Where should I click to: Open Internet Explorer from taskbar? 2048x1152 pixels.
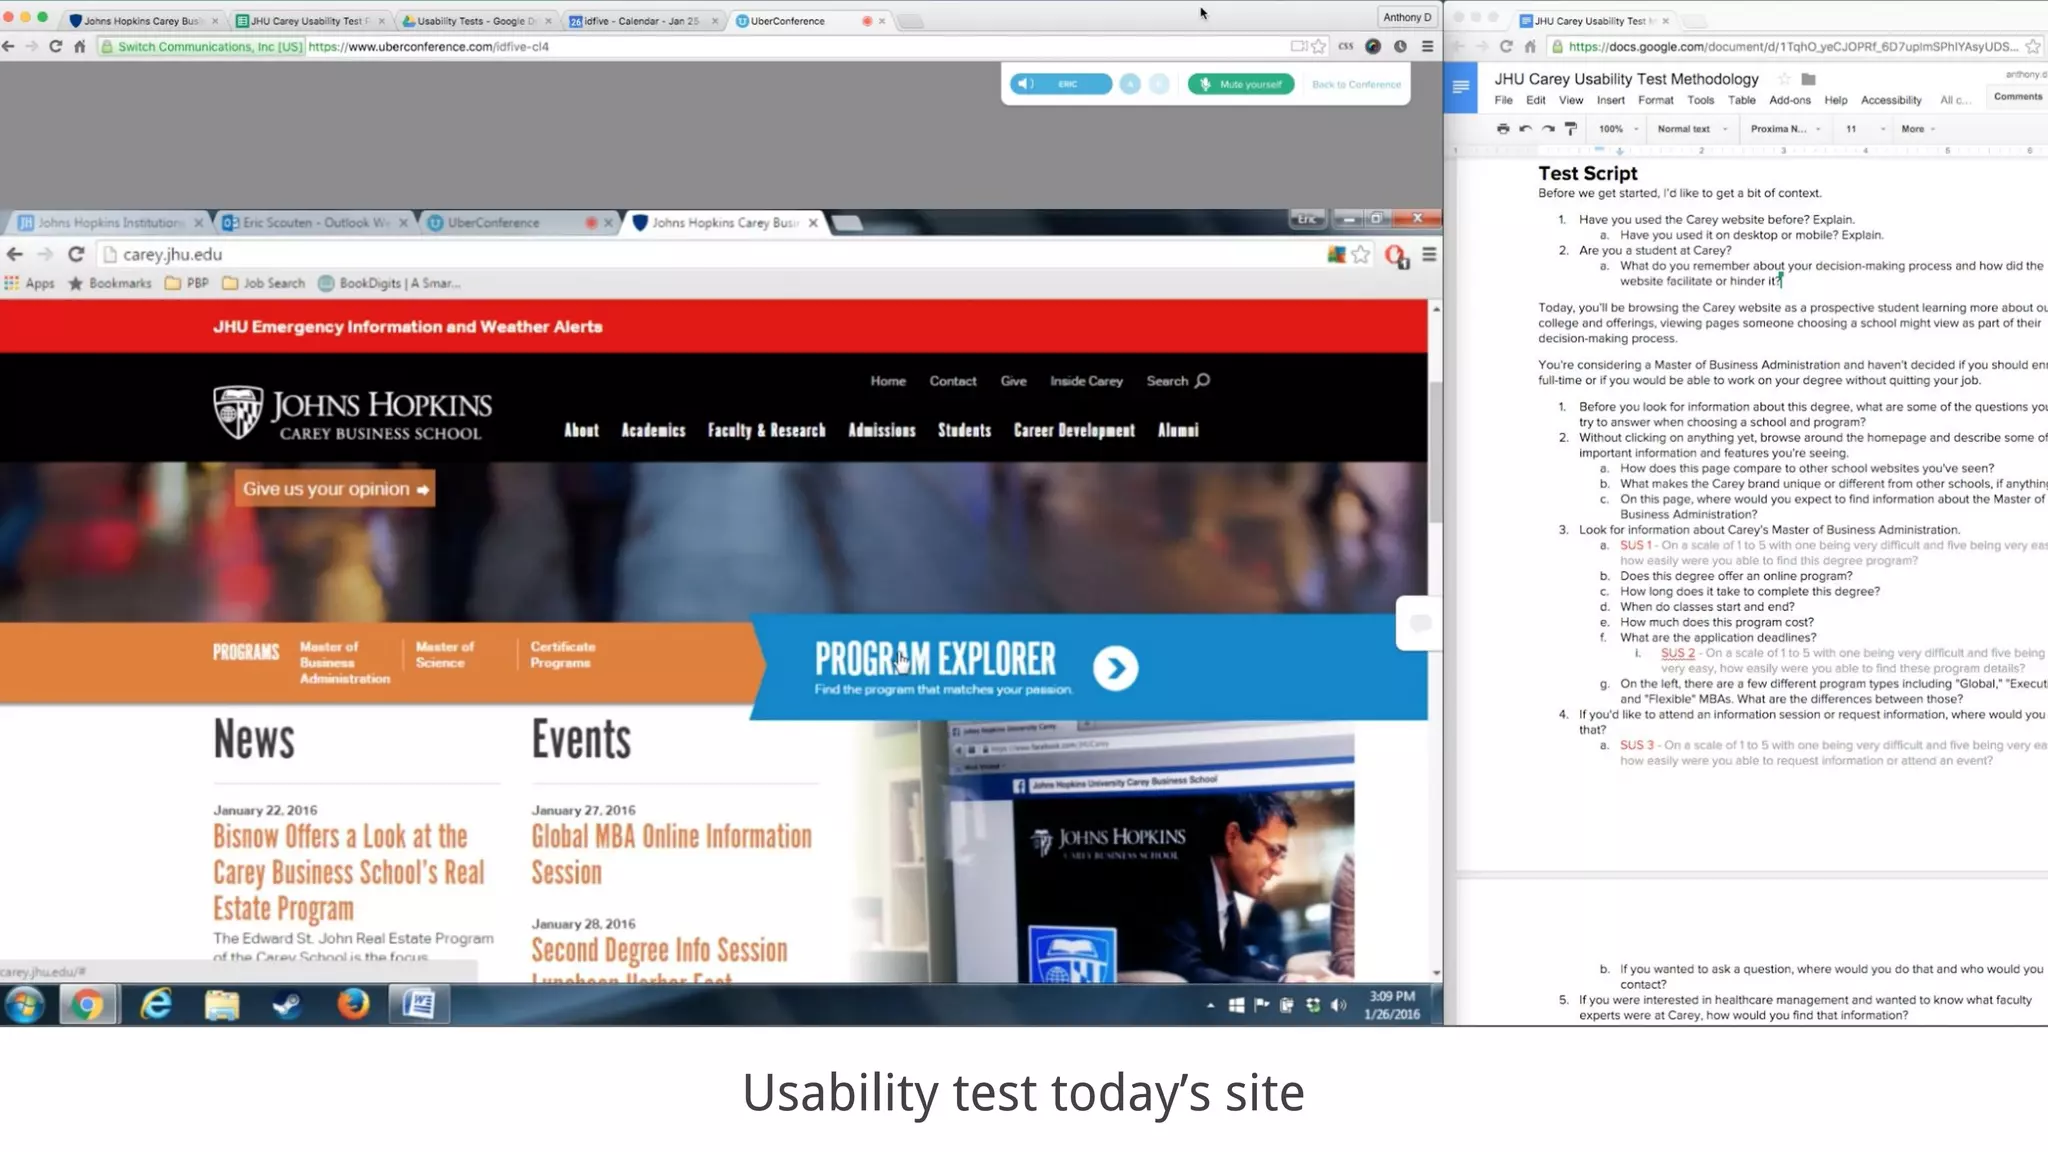[155, 1005]
